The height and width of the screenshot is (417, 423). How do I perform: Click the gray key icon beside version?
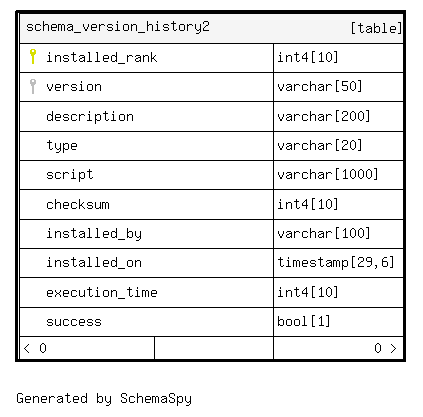pyautogui.click(x=33, y=86)
